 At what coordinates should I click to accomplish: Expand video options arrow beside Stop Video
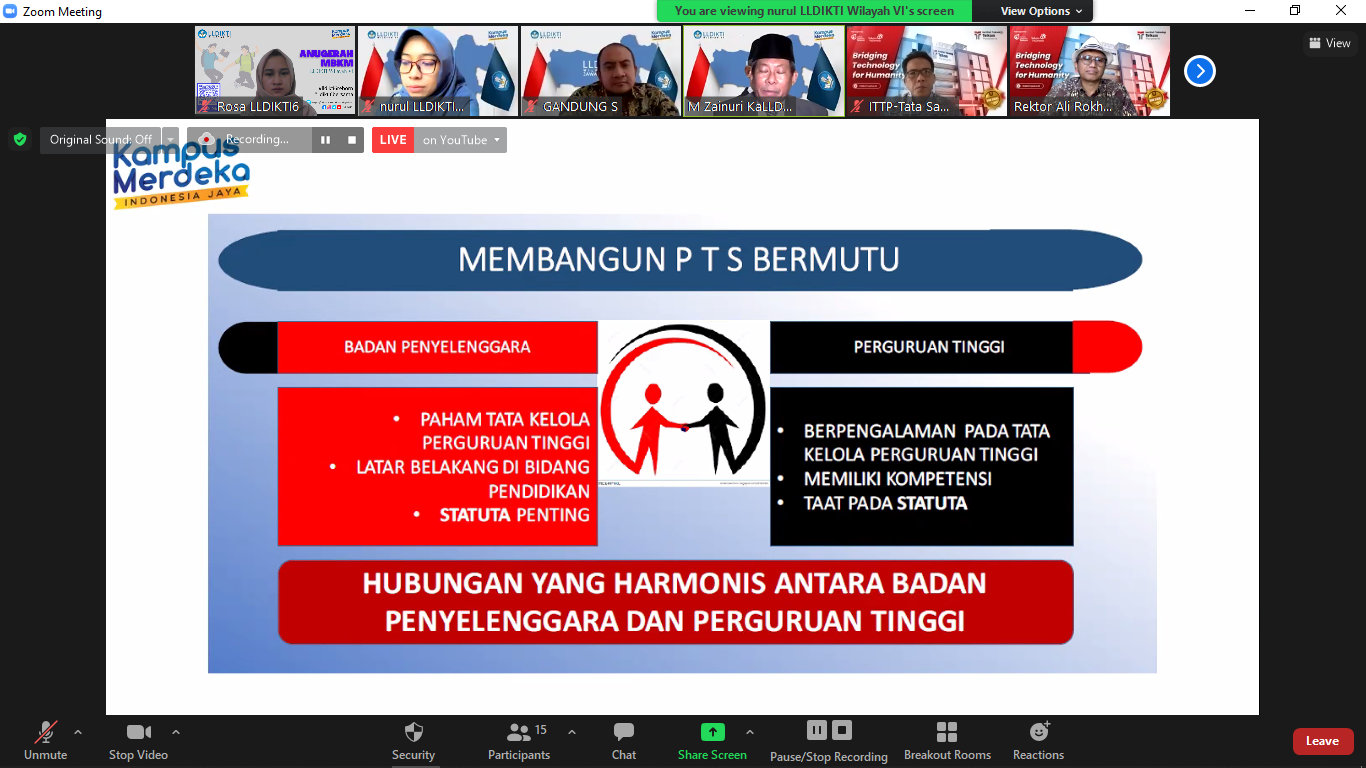point(176,732)
